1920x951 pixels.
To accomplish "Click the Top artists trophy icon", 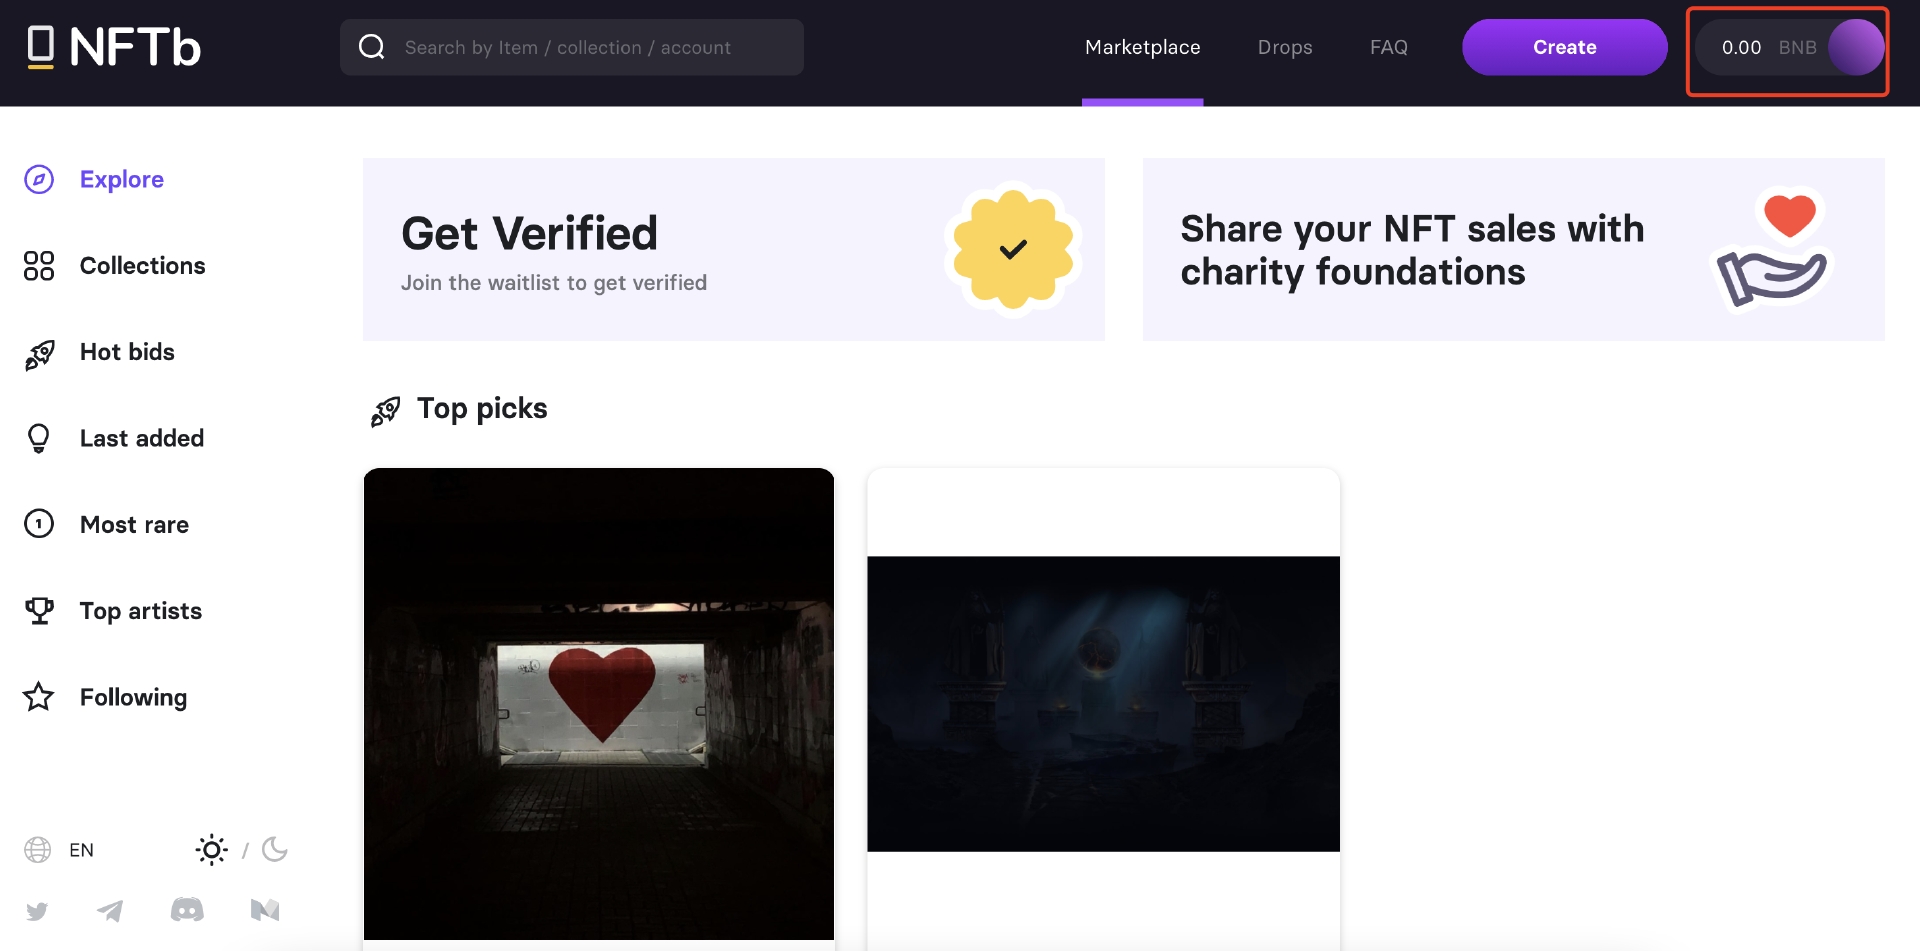I will click(x=39, y=611).
